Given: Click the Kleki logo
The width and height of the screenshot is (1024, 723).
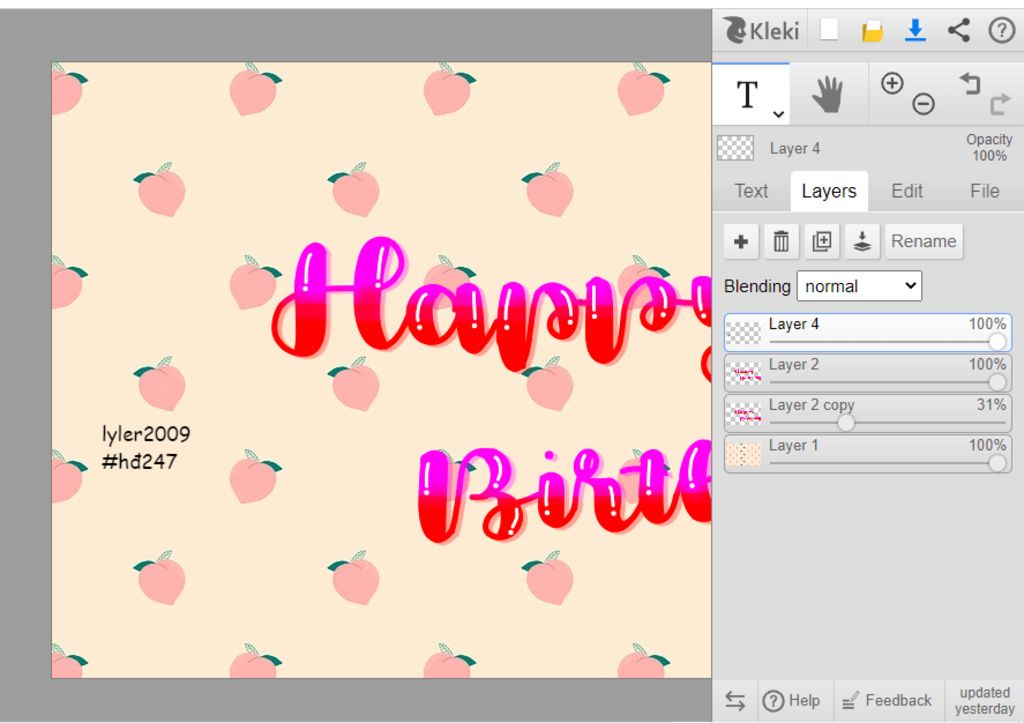Looking at the screenshot, I should point(761,30).
